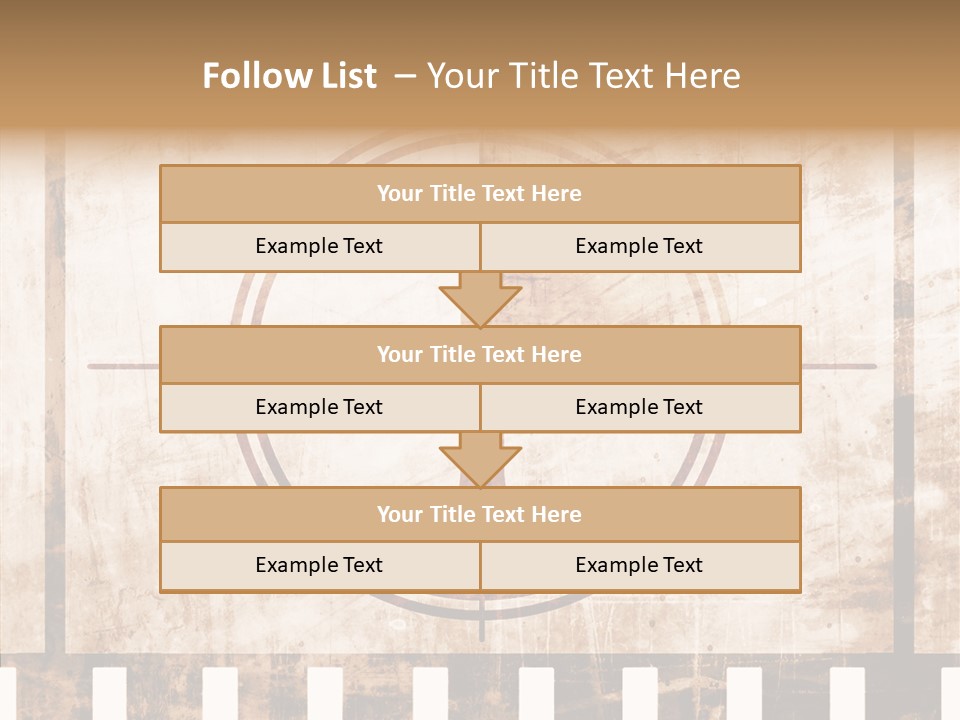The height and width of the screenshot is (720, 960).
Task: Click left 'Example Text' cell in second block
Action: pyautogui.click(x=319, y=407)
